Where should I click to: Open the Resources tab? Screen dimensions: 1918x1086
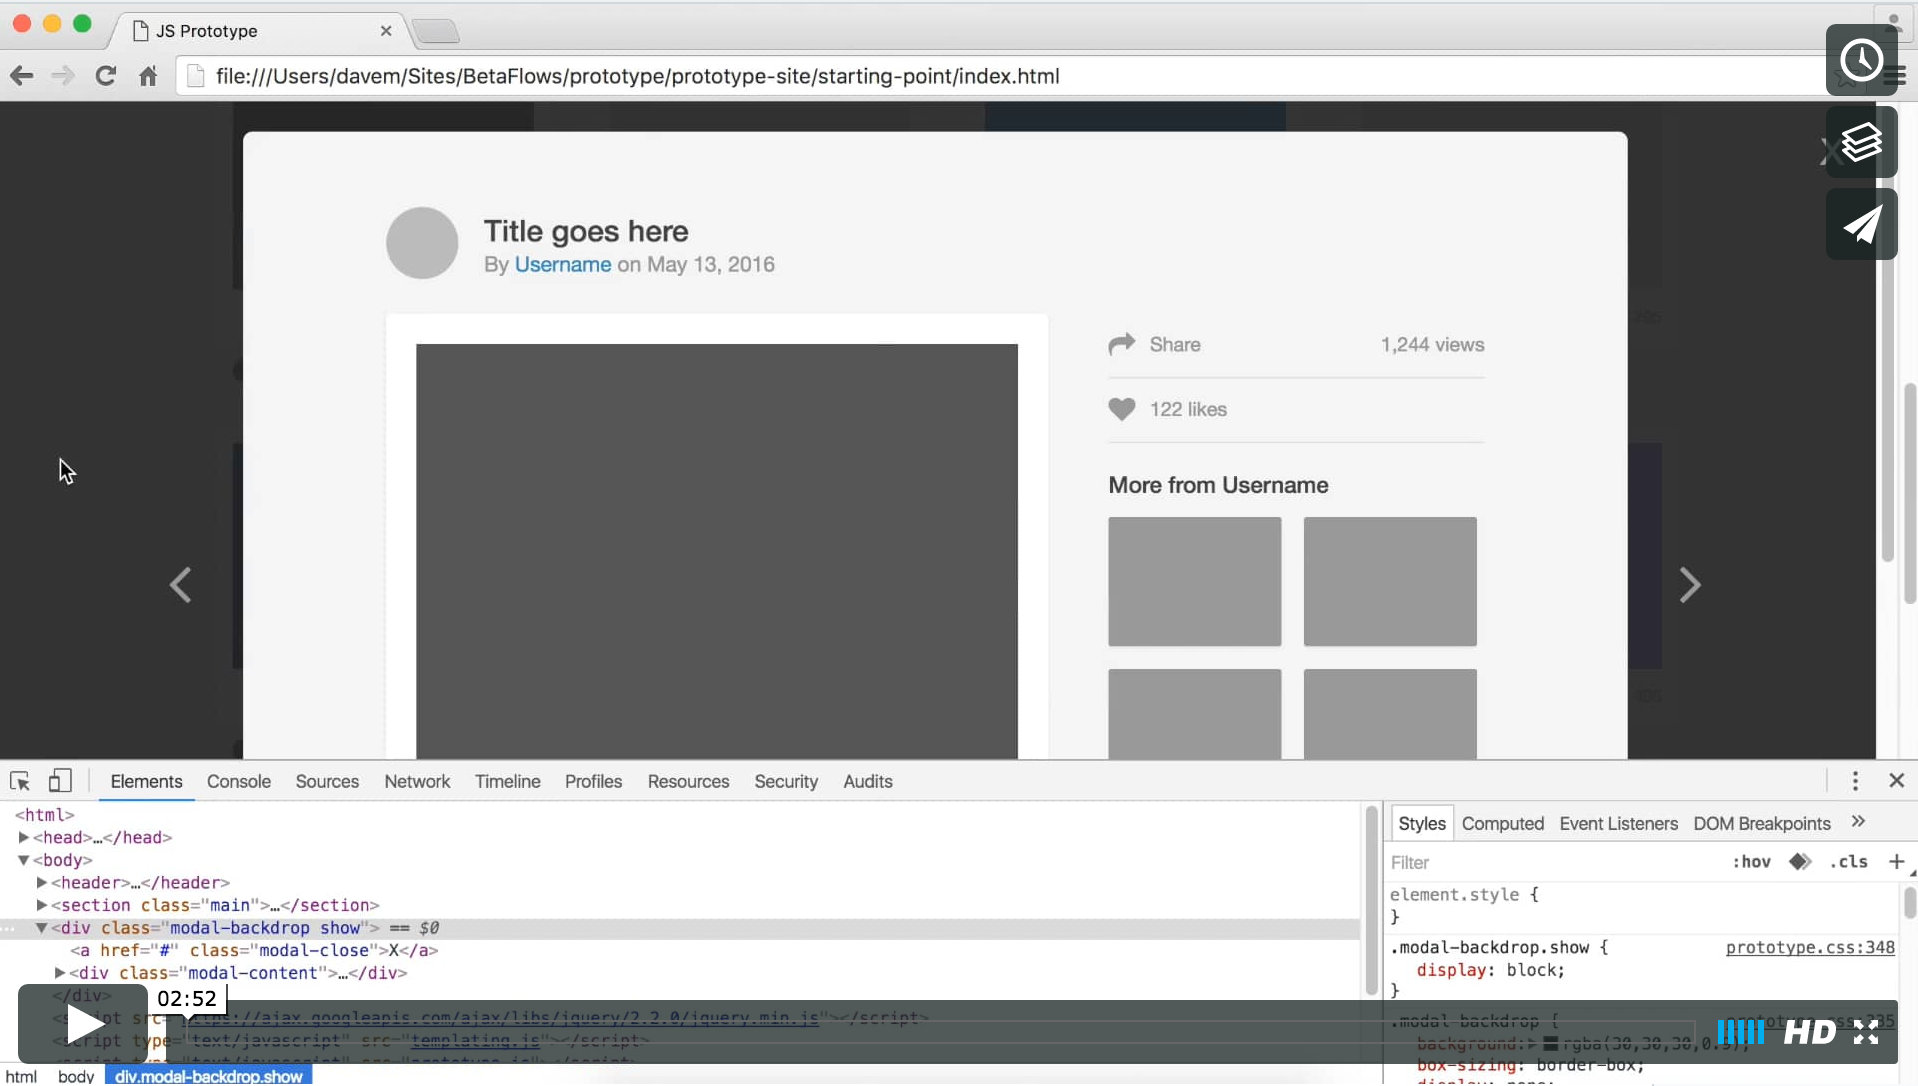688,781
